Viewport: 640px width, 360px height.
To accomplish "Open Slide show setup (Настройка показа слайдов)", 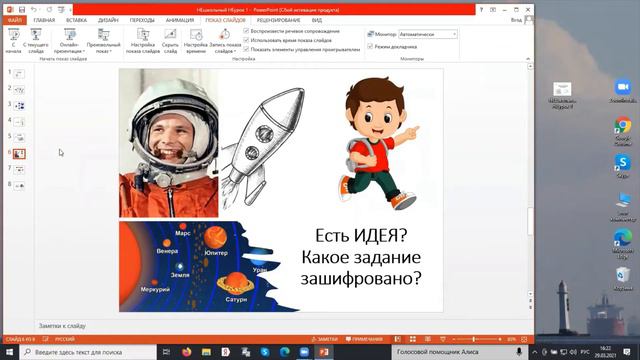I will (143, 40).
